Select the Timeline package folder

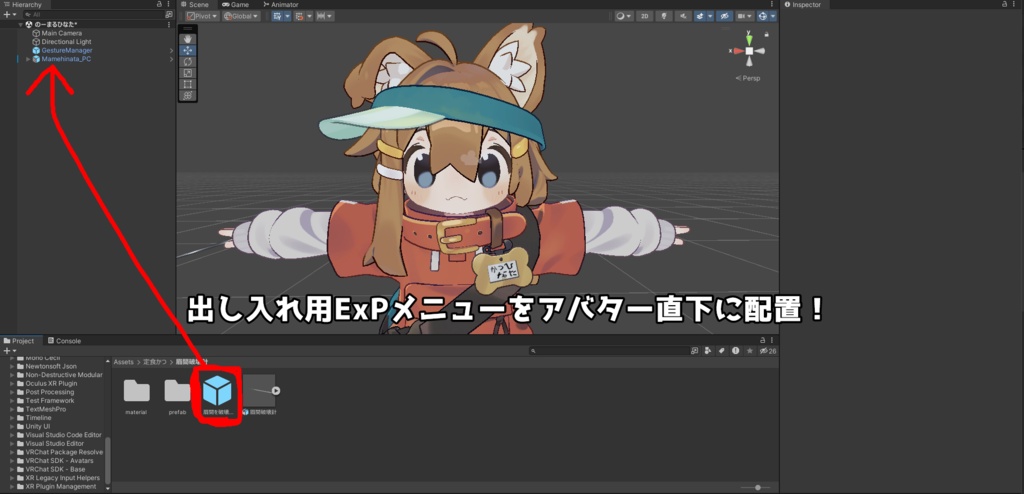coord(39,418)
